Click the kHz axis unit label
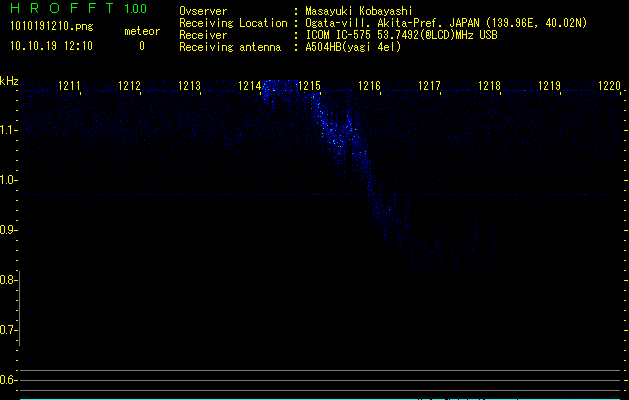This screenshot has height=400, width=629. click(9, 81)
